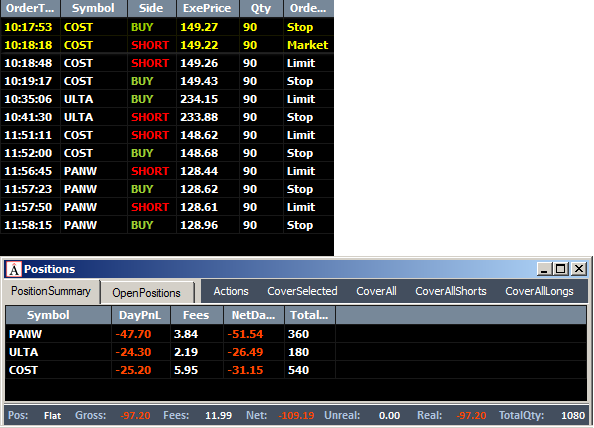Click the Positions Symbol column header

click(x=58, y=315)
